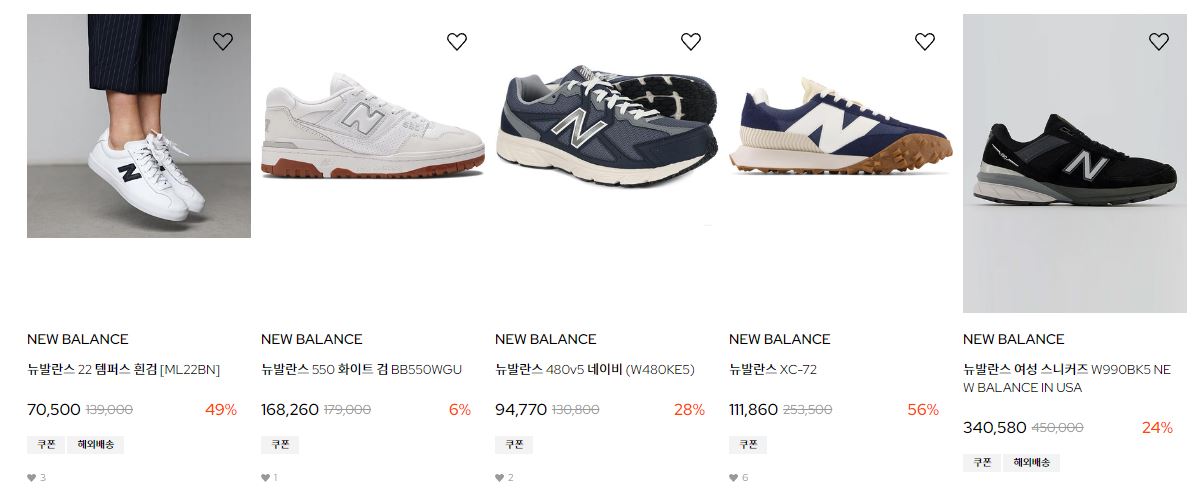View the XC-72 navy sneaker photo
Screen dimensions: 1199x489
pos(840,126)
